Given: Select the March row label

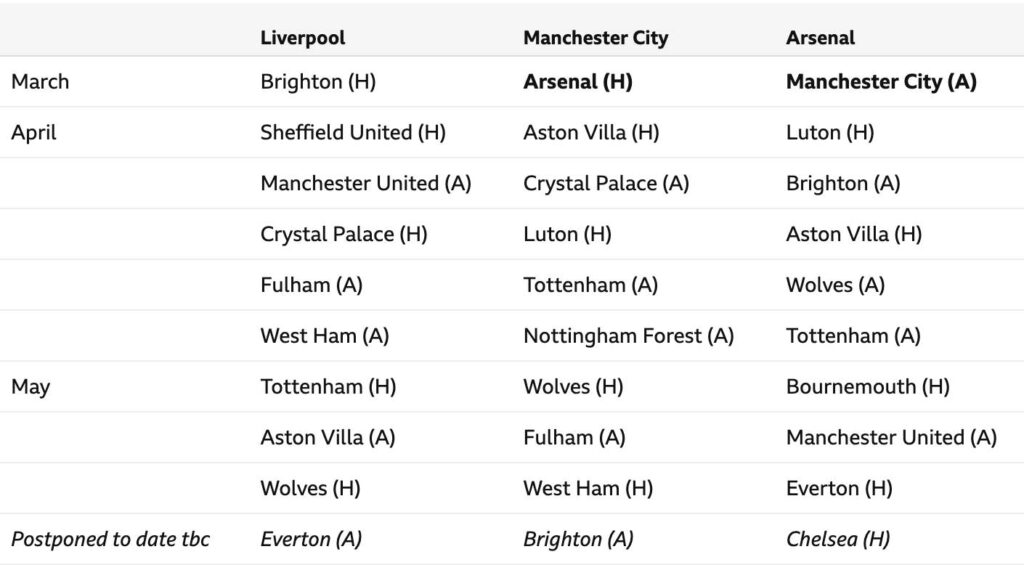Looking at the screenshot, I should pos(40,82).
